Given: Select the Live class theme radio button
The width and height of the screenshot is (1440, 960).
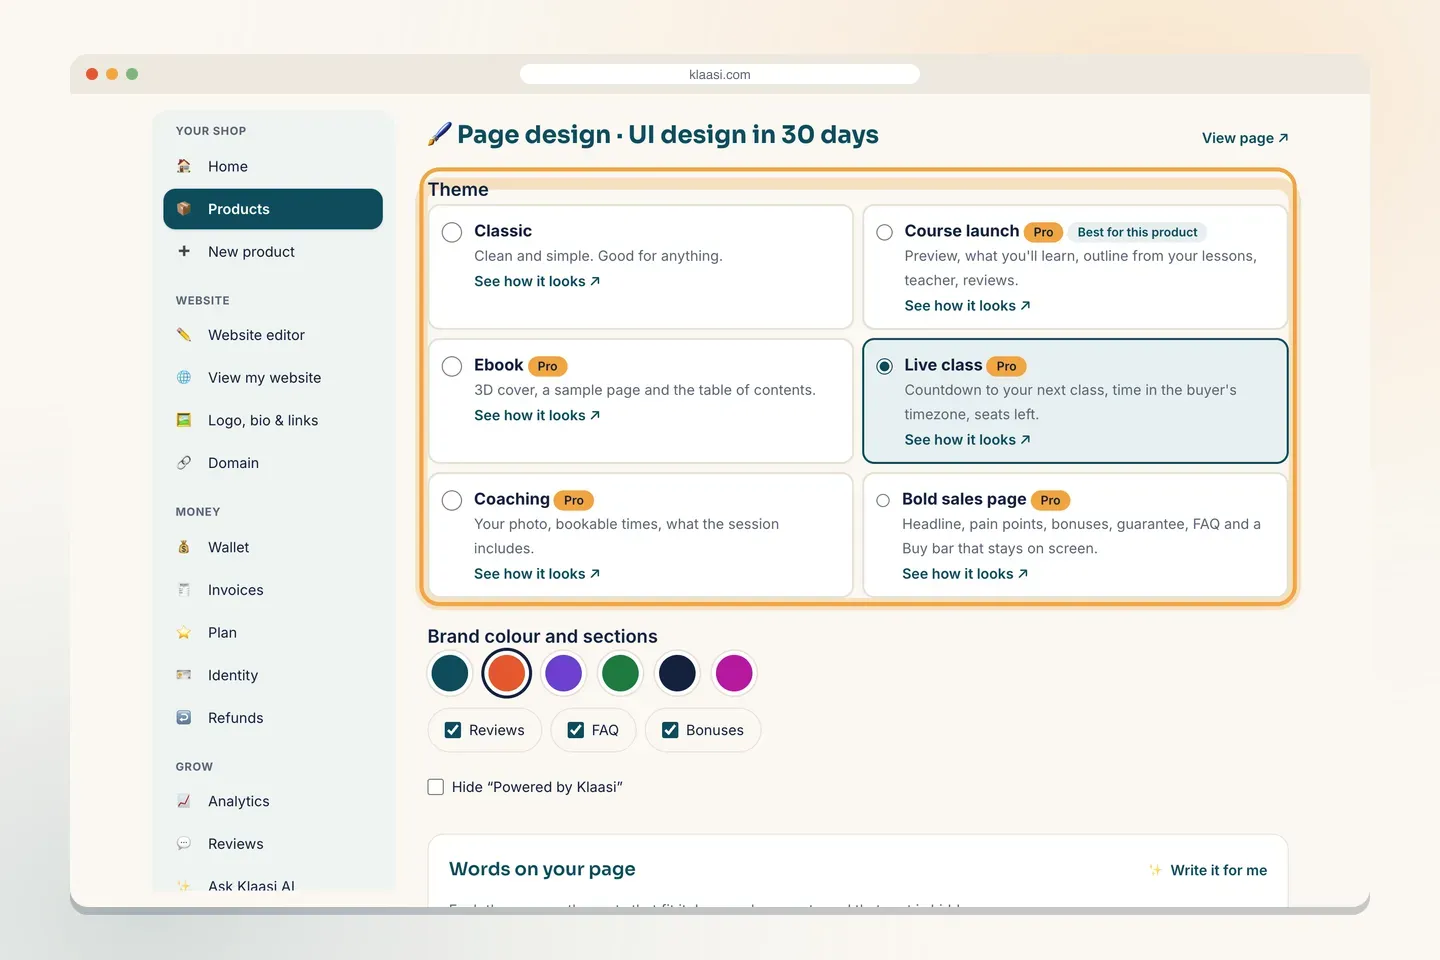Looking at the screenshot, I should (885, 366).
